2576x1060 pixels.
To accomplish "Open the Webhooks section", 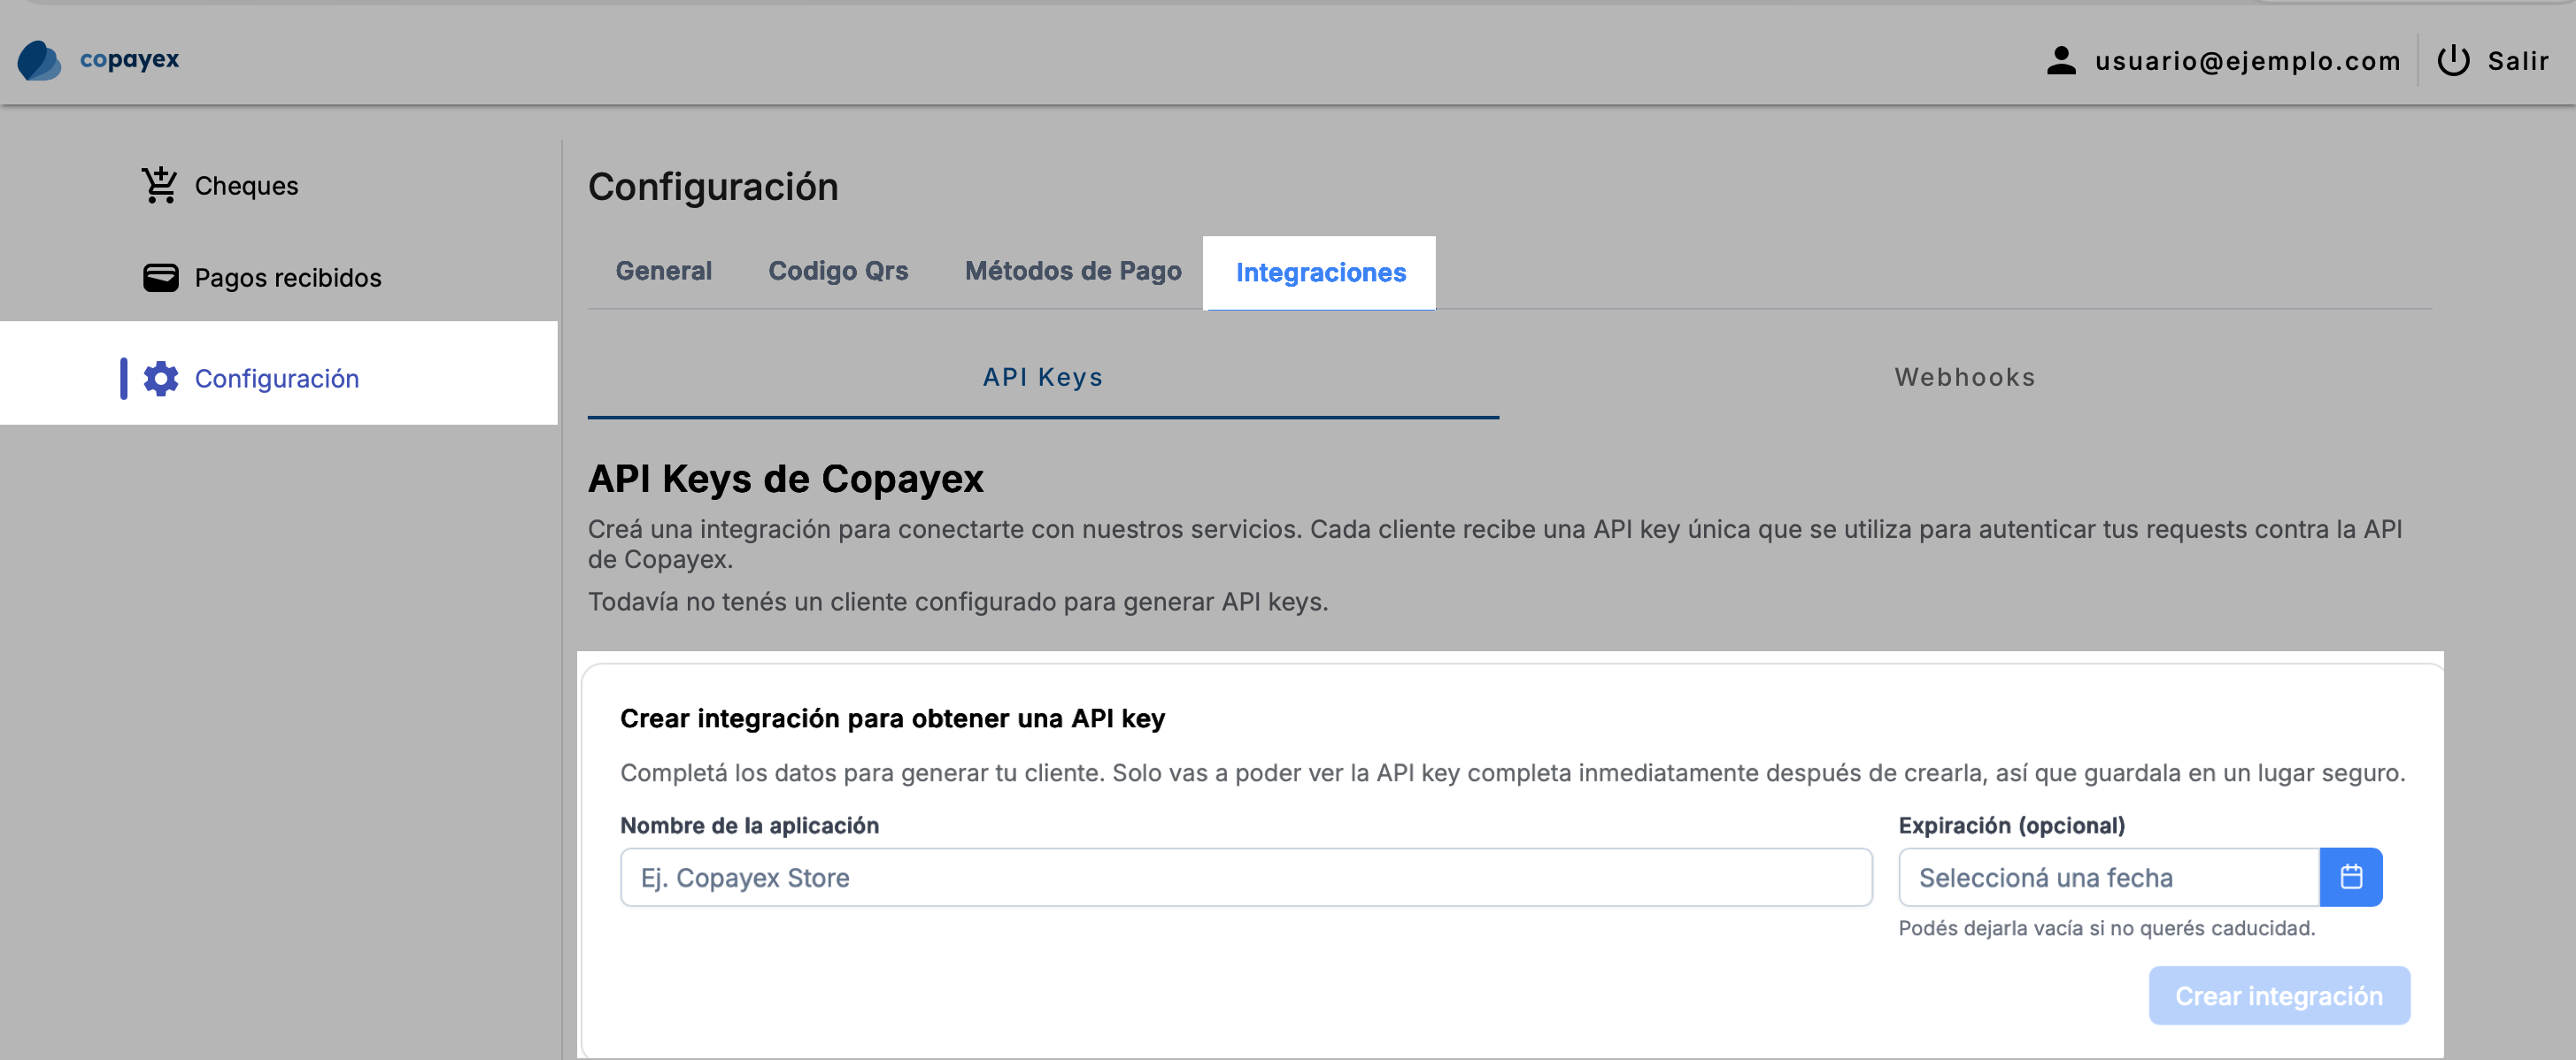I will [x=1963, y=377].
